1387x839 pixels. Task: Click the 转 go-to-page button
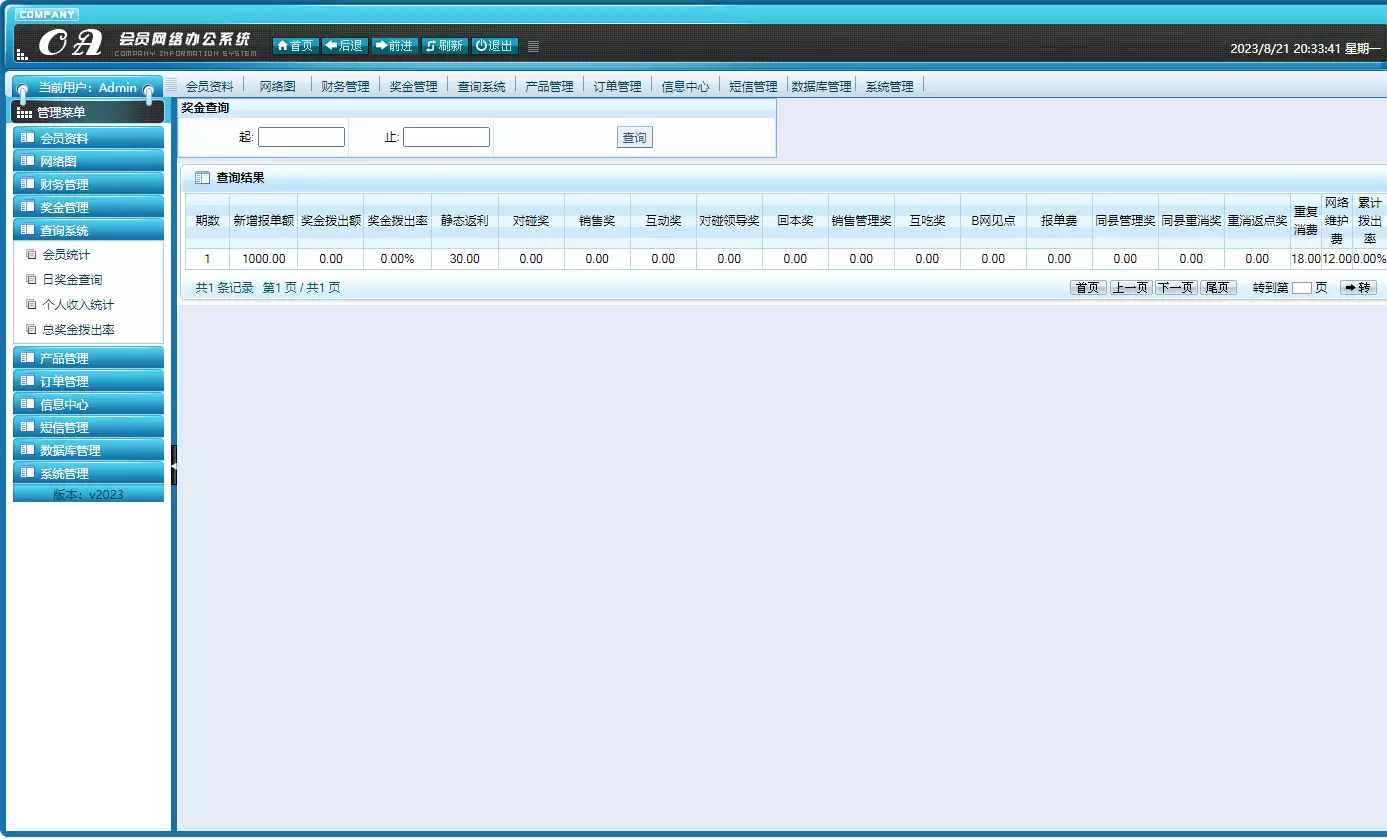(x=1358, y=288)
